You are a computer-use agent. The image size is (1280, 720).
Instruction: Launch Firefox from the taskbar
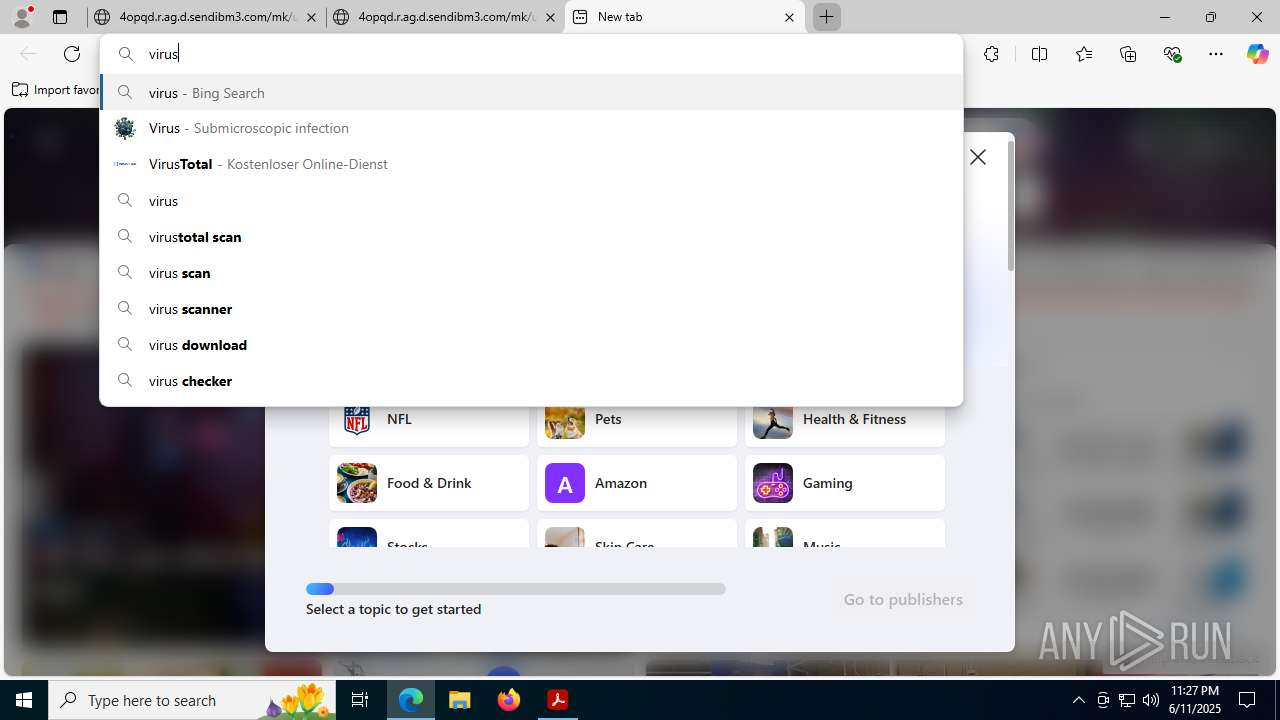509,700
